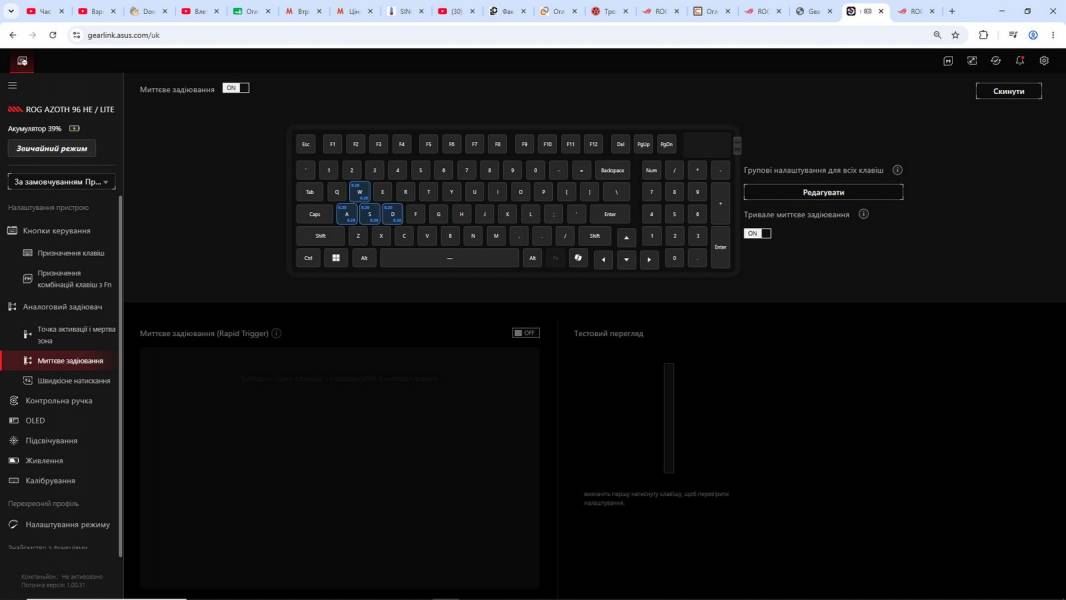Open the За замовчуванням profile dropdown

[61, 181]
